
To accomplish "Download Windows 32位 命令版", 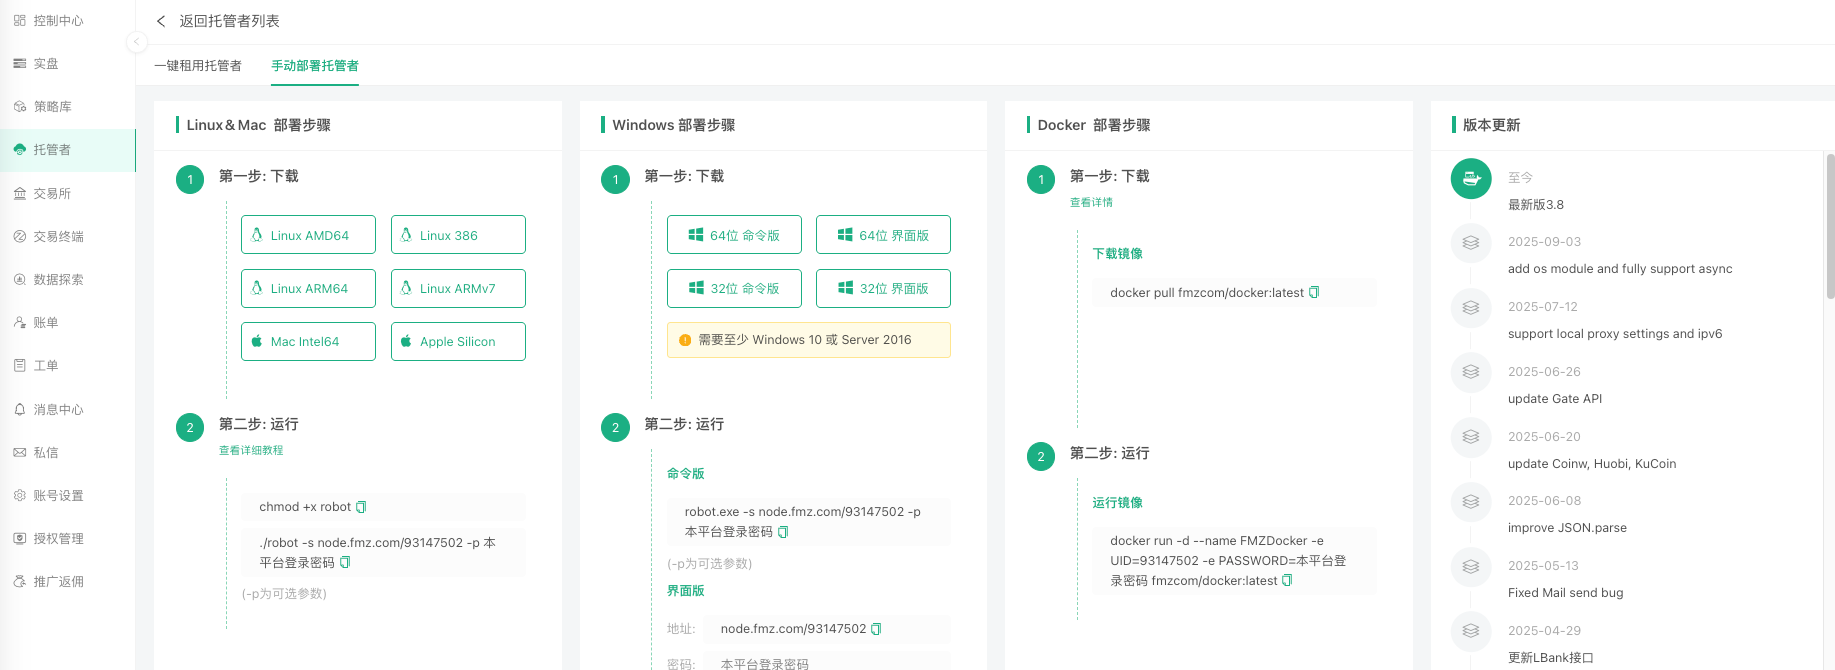I will [734, 288].
